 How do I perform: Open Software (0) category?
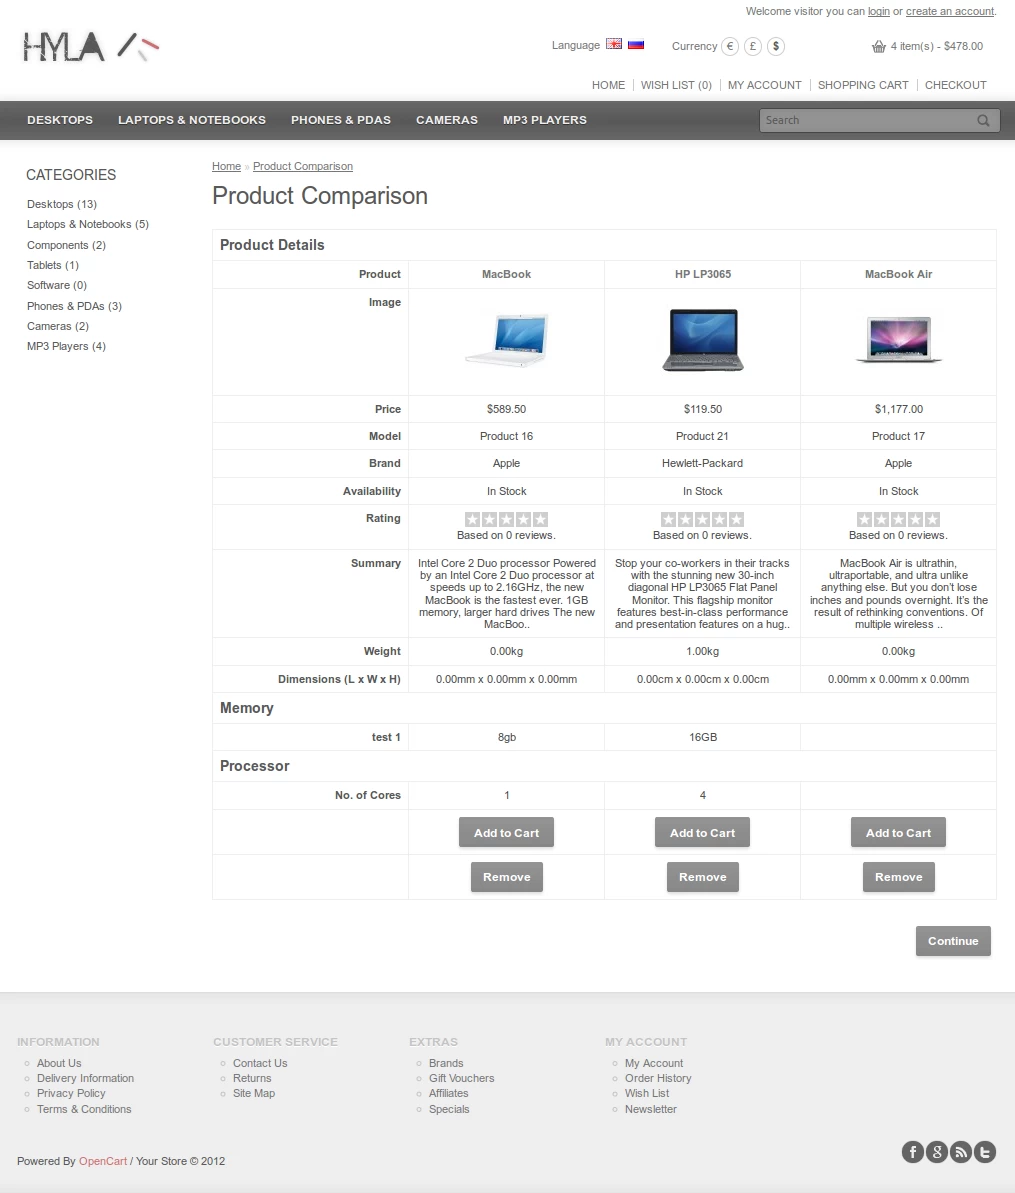[x=56, y=285]
